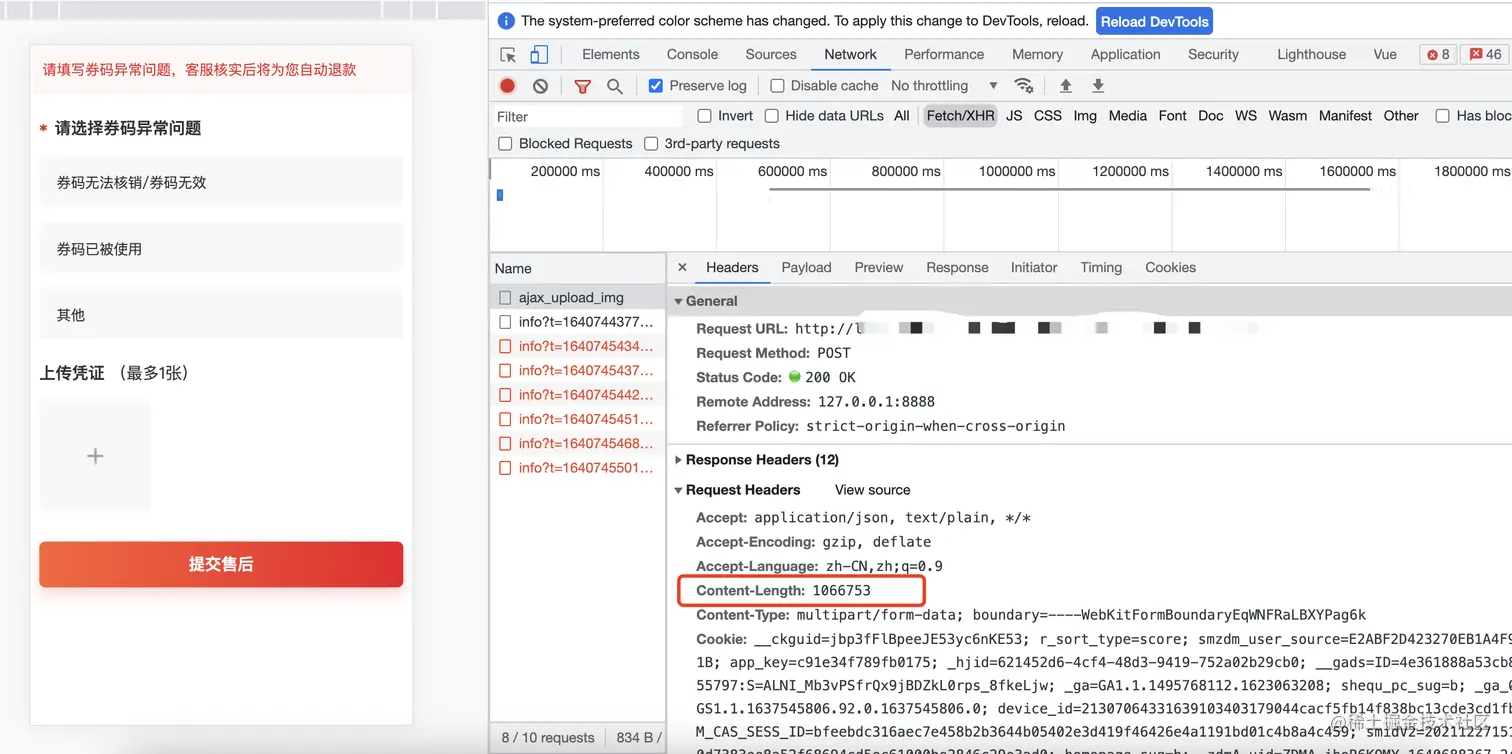The height and width of the screenshot is (754, 1512).
Task: Filter requests by Img
Action: pyautogui.click(x=1085, y=116)
